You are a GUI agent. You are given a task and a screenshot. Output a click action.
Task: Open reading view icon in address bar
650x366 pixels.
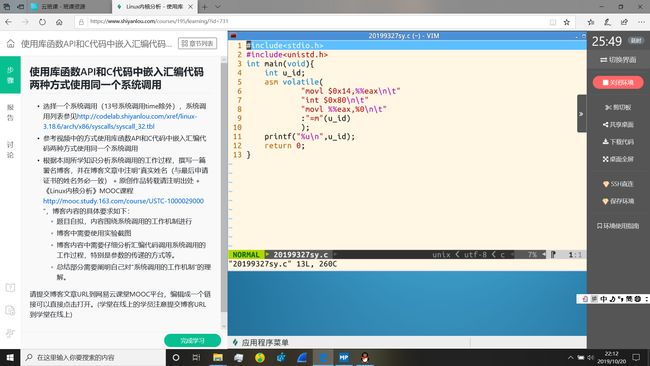pos(553,22)
